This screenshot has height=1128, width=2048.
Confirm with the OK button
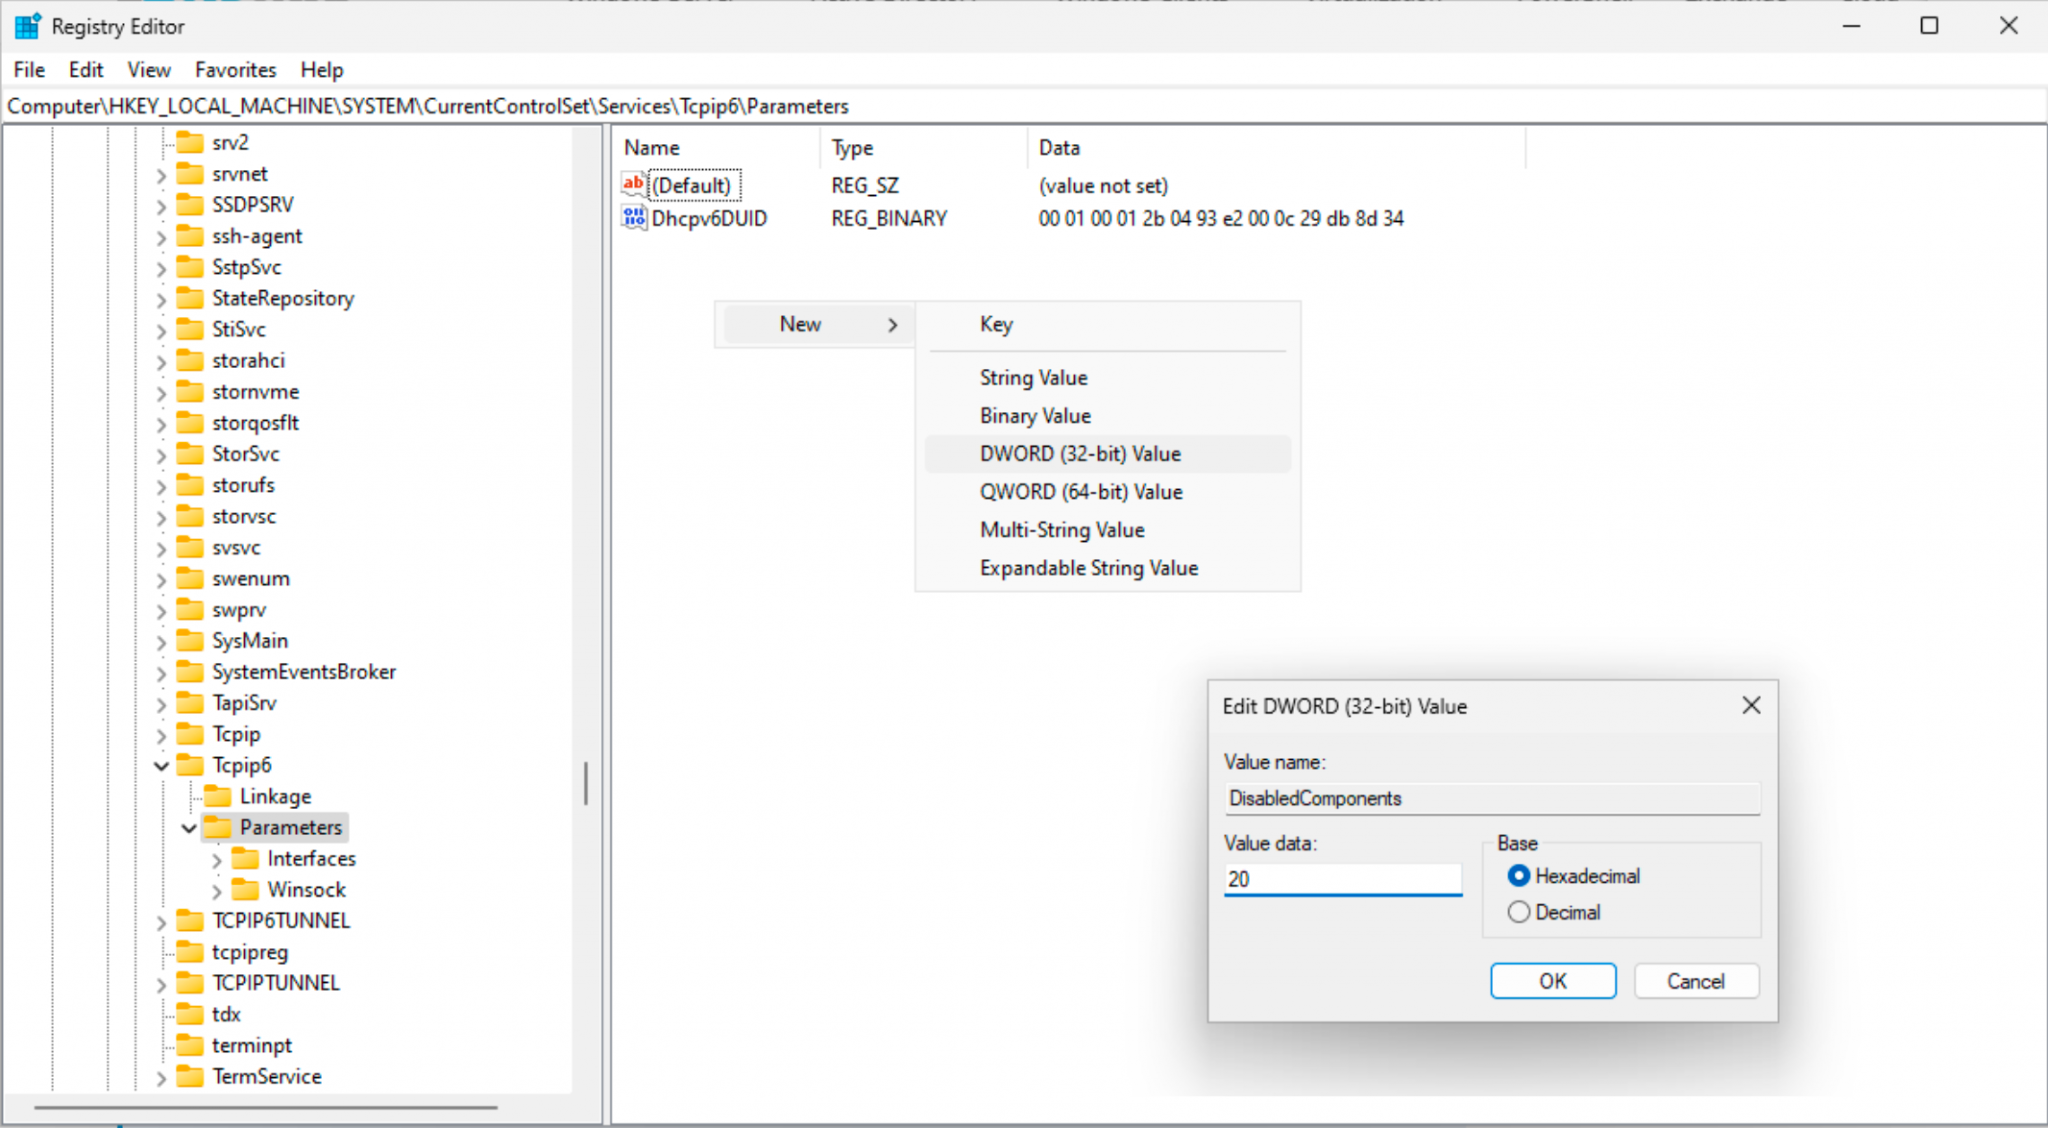1551,980
